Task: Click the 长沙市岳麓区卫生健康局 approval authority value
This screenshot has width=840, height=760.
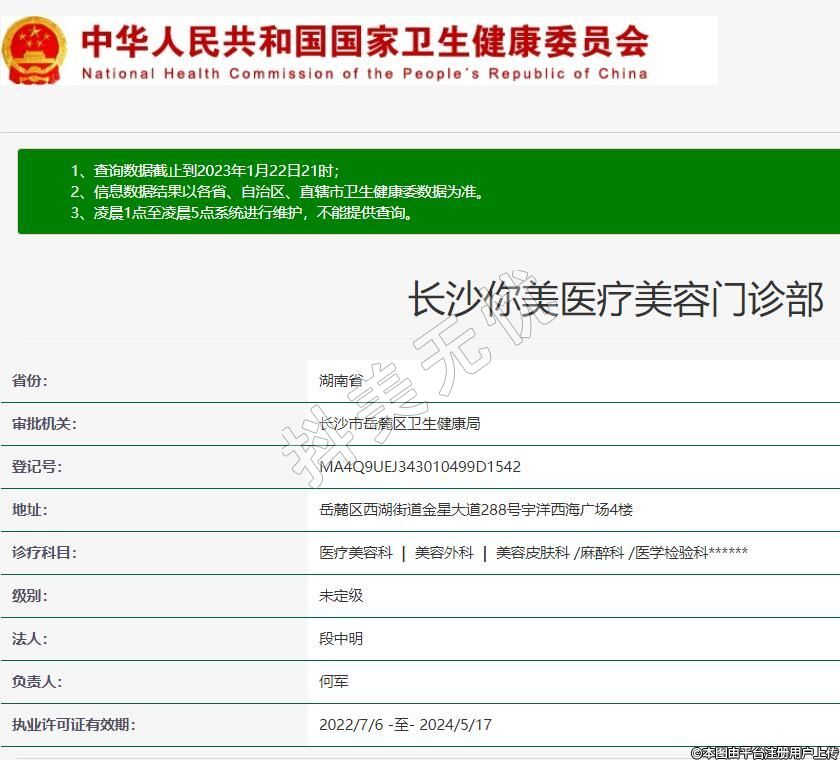Action: click(399, 424)
